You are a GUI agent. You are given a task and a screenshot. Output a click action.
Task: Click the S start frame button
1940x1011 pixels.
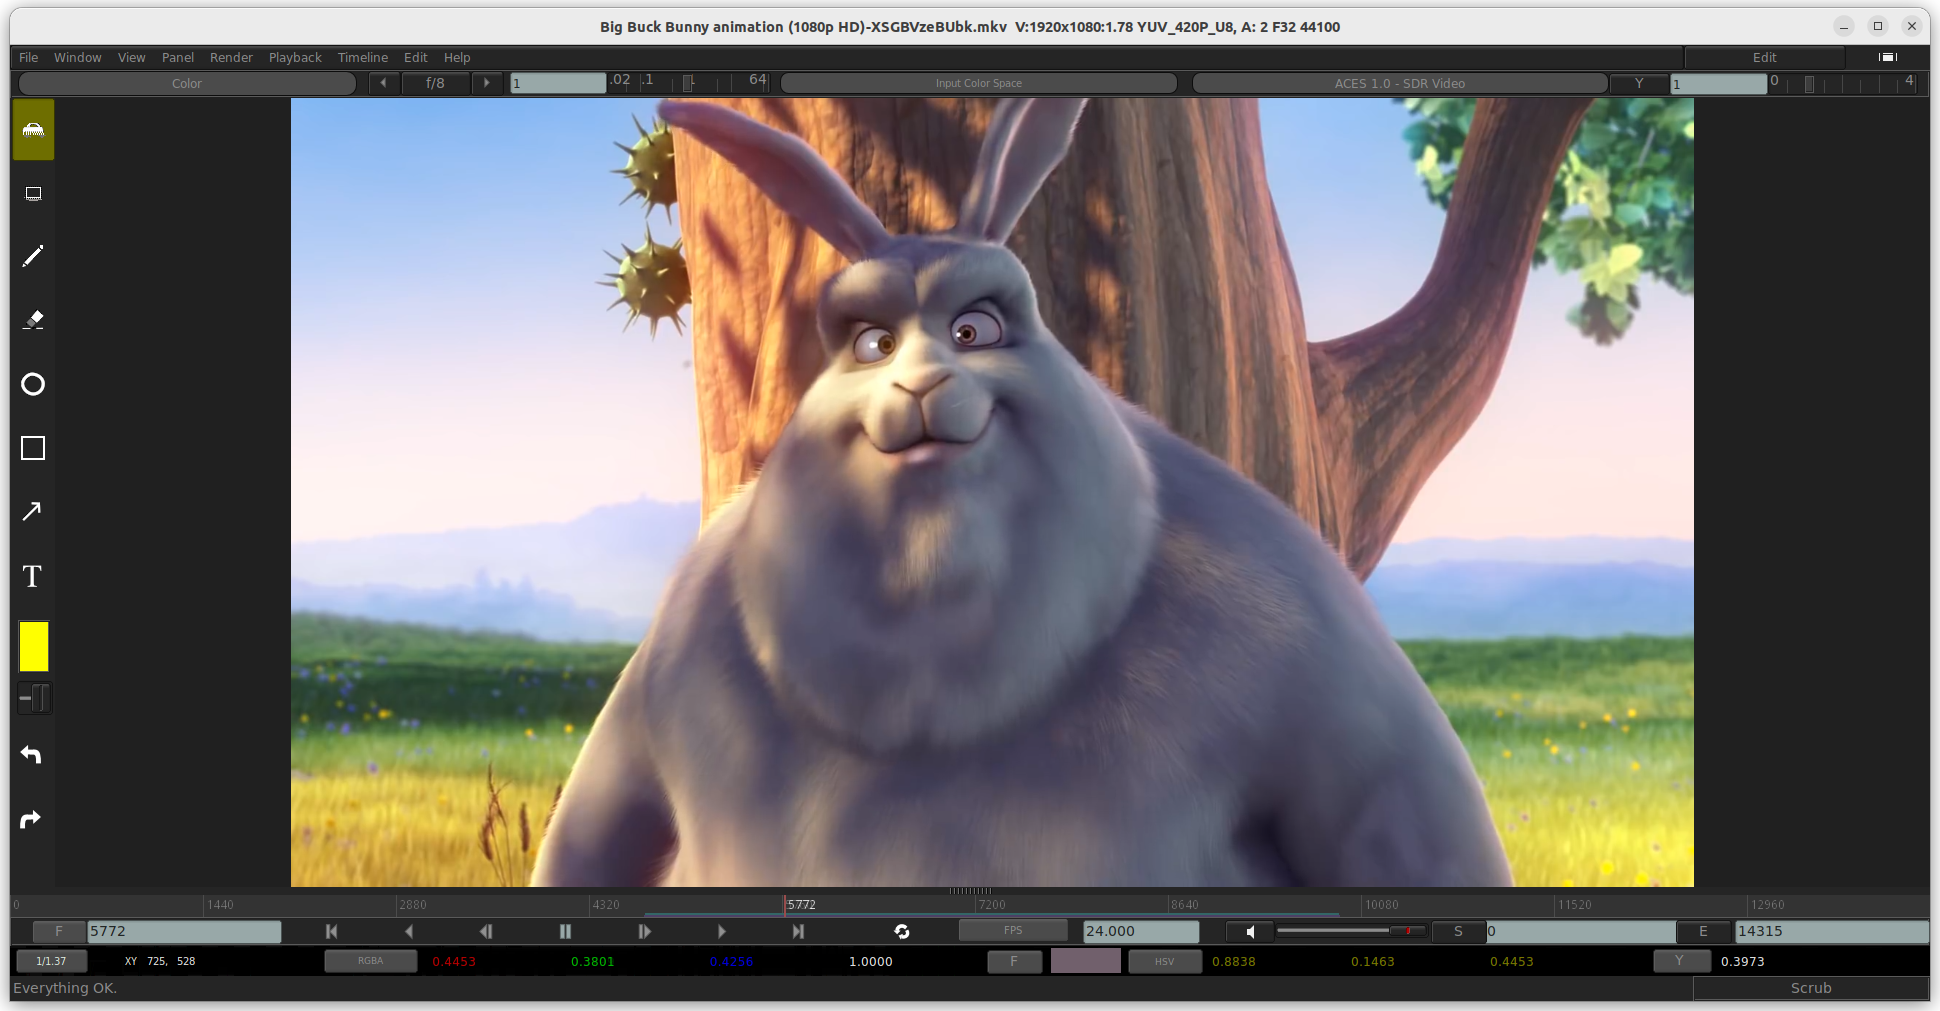coord(1458,931)
